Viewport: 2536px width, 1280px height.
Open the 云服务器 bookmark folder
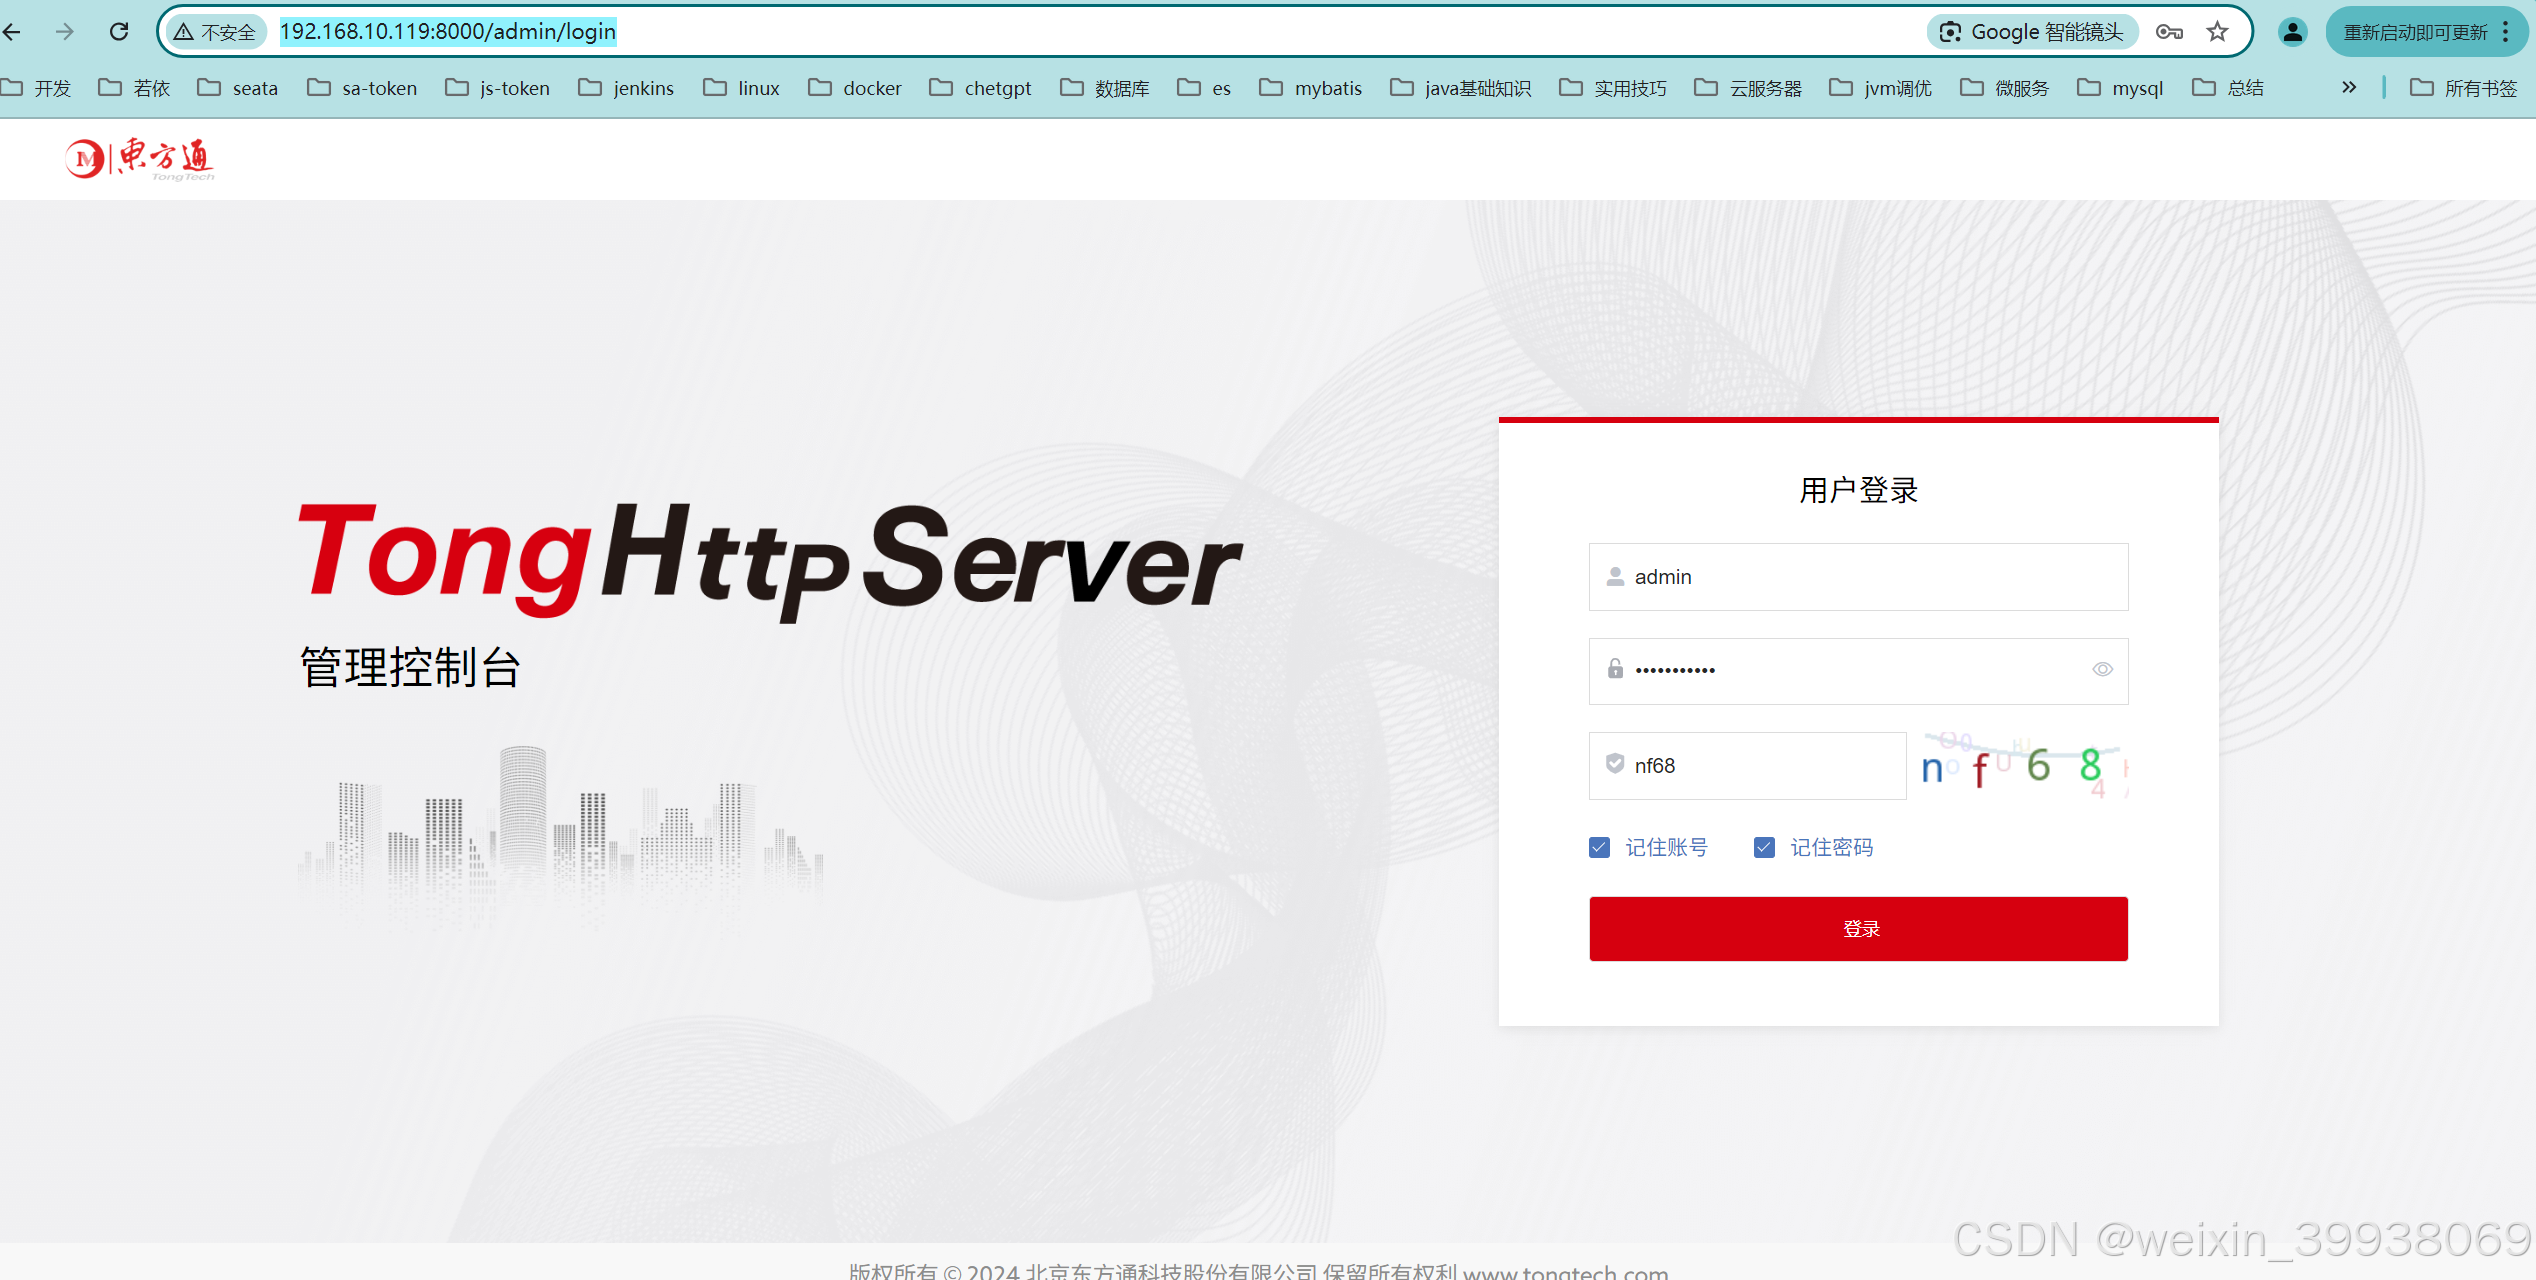point(1748,88)
